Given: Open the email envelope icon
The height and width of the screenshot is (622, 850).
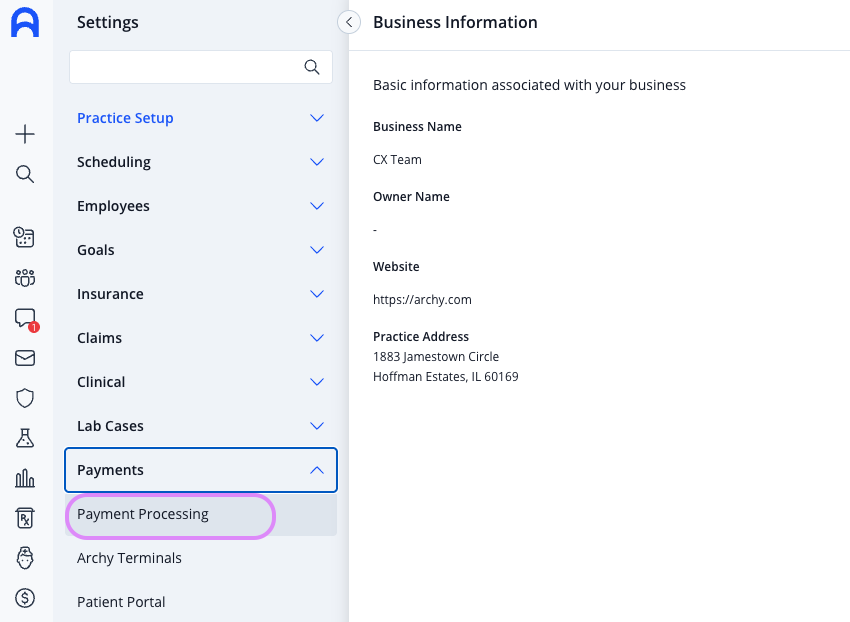Looking at the screenshot, I should pos(25,358).
